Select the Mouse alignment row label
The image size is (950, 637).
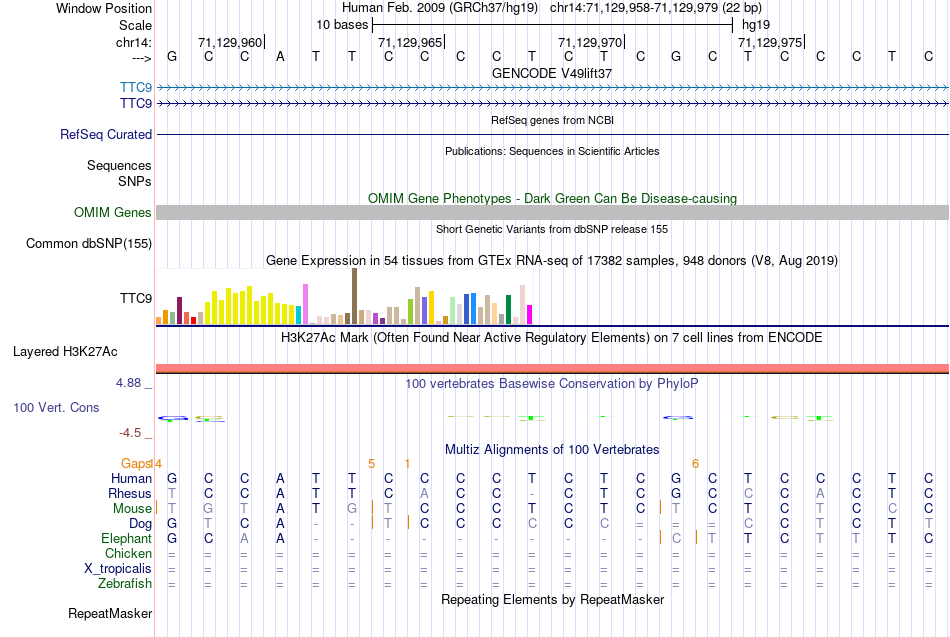click(132, 509)
